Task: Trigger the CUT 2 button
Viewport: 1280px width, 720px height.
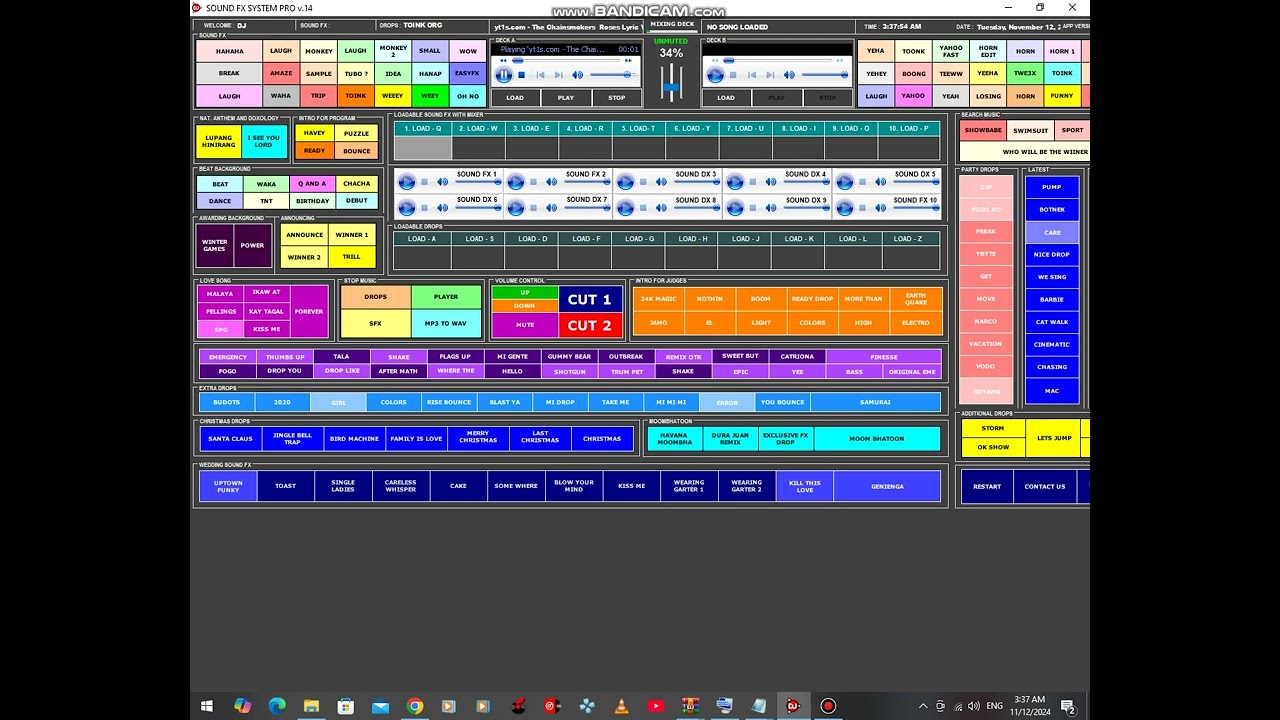Action: (x=590, y=325)
